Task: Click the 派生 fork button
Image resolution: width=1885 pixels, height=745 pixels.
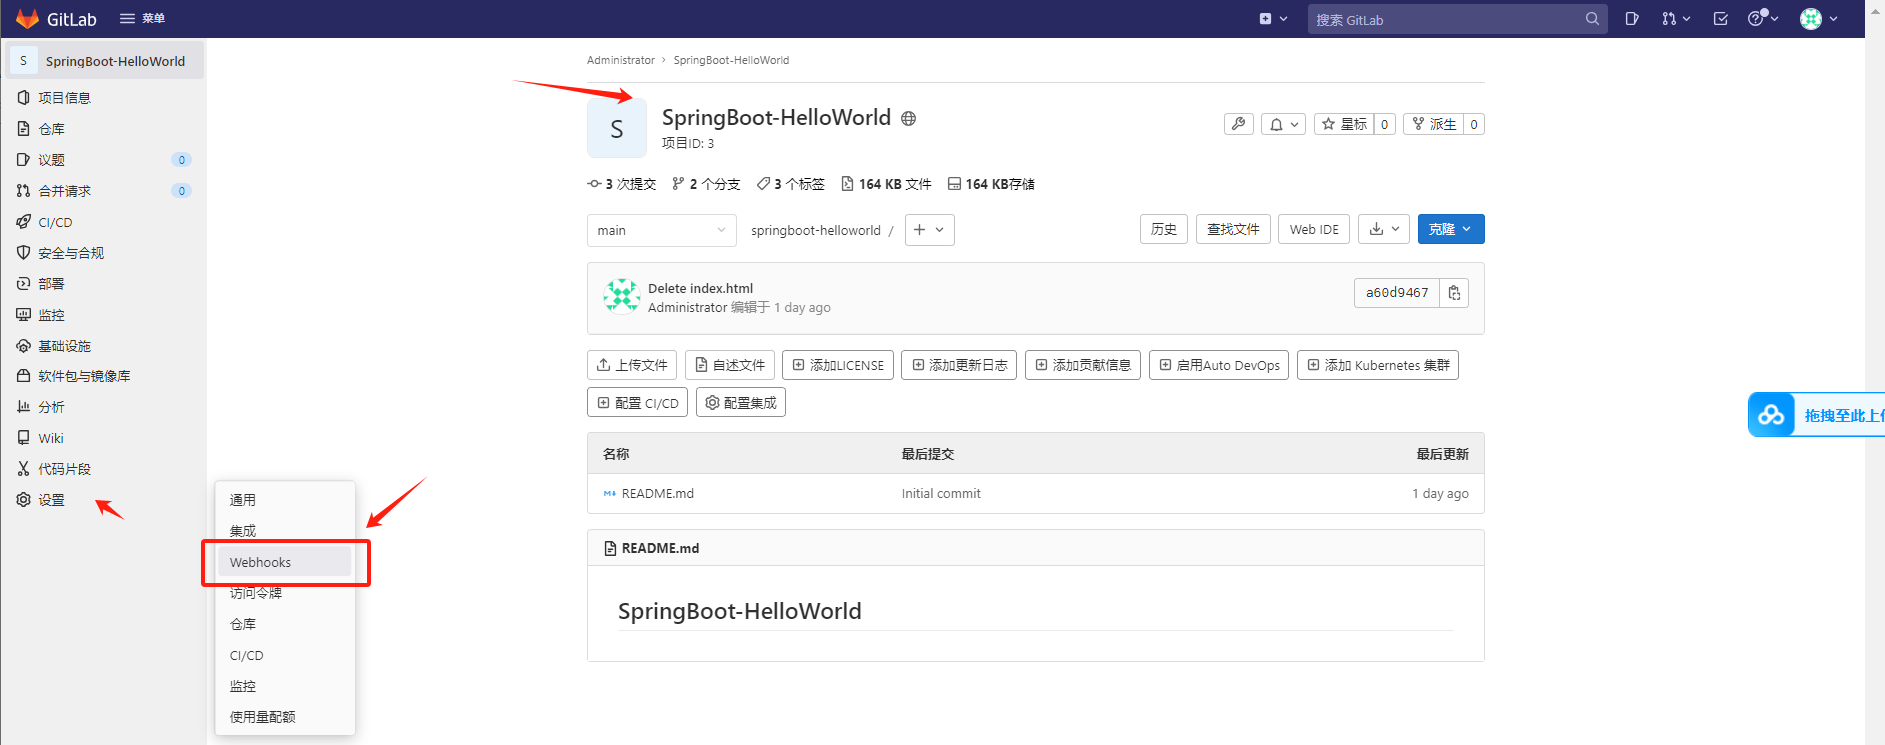Action: point(1433,124)
